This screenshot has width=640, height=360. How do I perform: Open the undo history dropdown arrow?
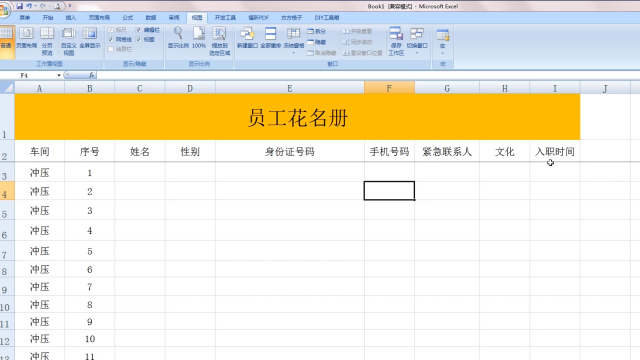click(x=35, y=6)
